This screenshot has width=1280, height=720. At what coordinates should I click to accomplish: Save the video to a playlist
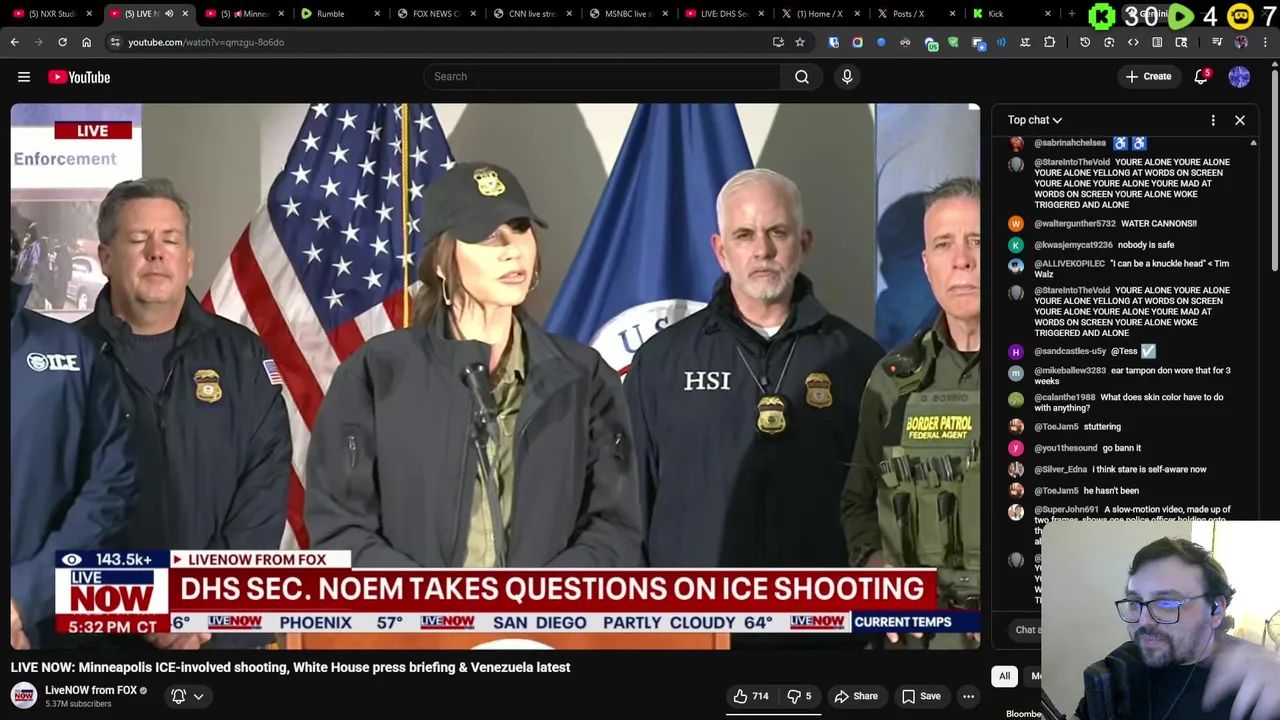tap(921, 696)
